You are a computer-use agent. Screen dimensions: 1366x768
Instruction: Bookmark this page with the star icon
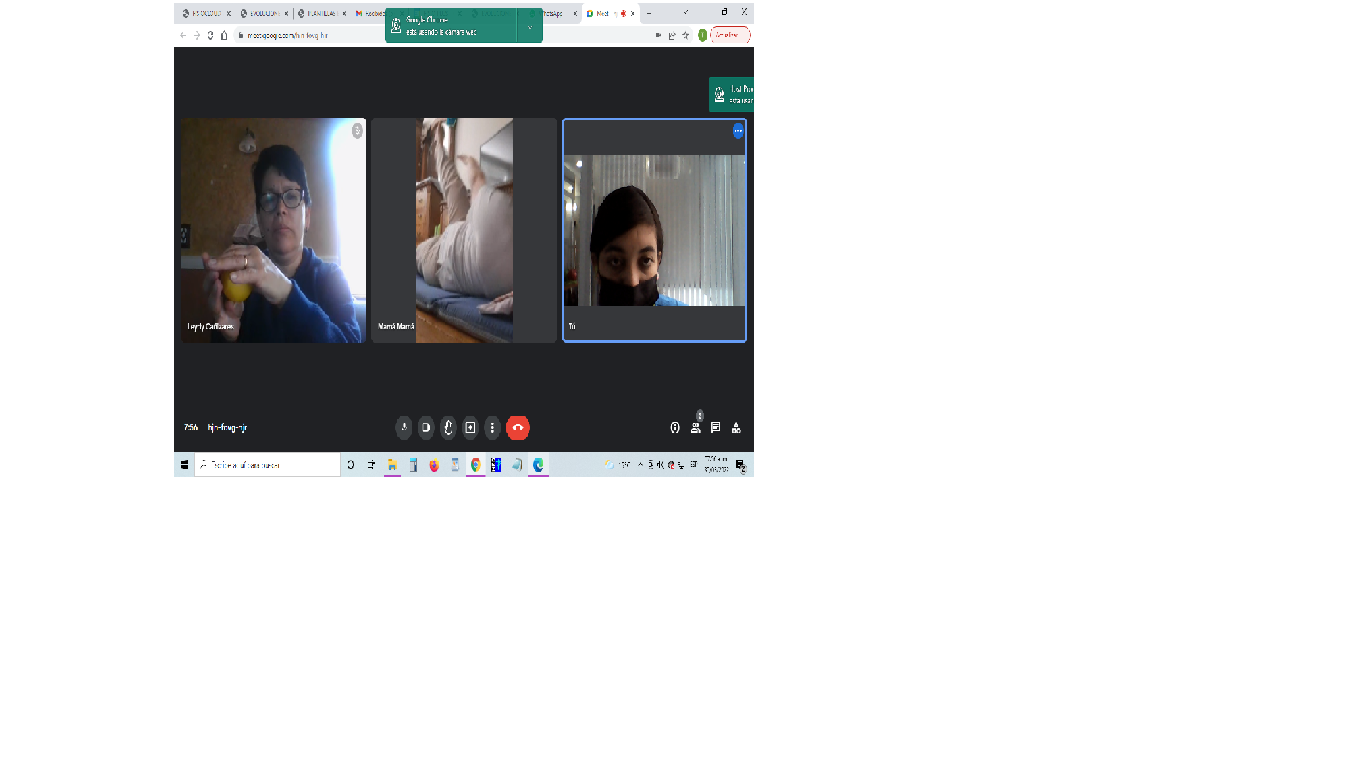(x=687, y=35)
